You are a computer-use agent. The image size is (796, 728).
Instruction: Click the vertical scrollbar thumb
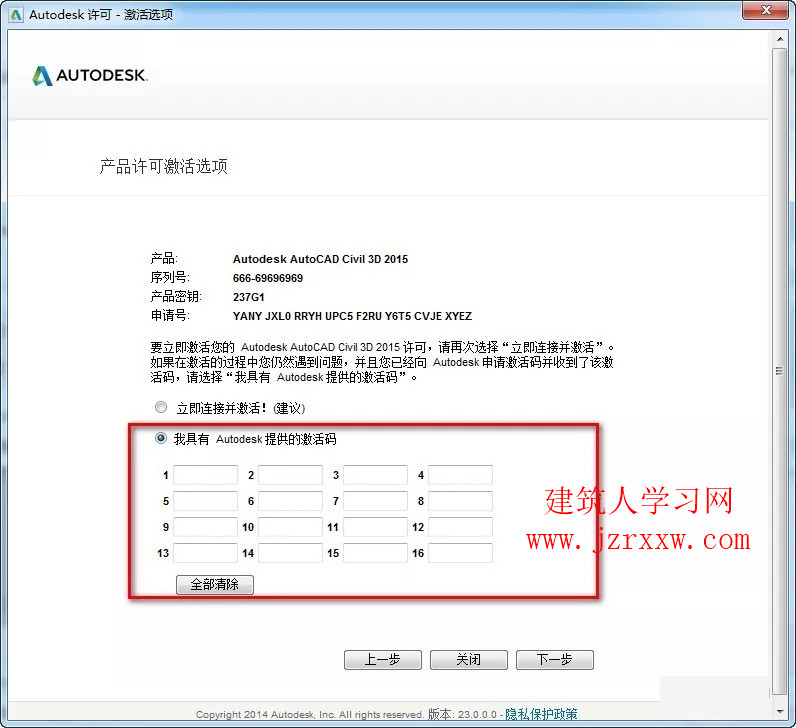point(780,371)
